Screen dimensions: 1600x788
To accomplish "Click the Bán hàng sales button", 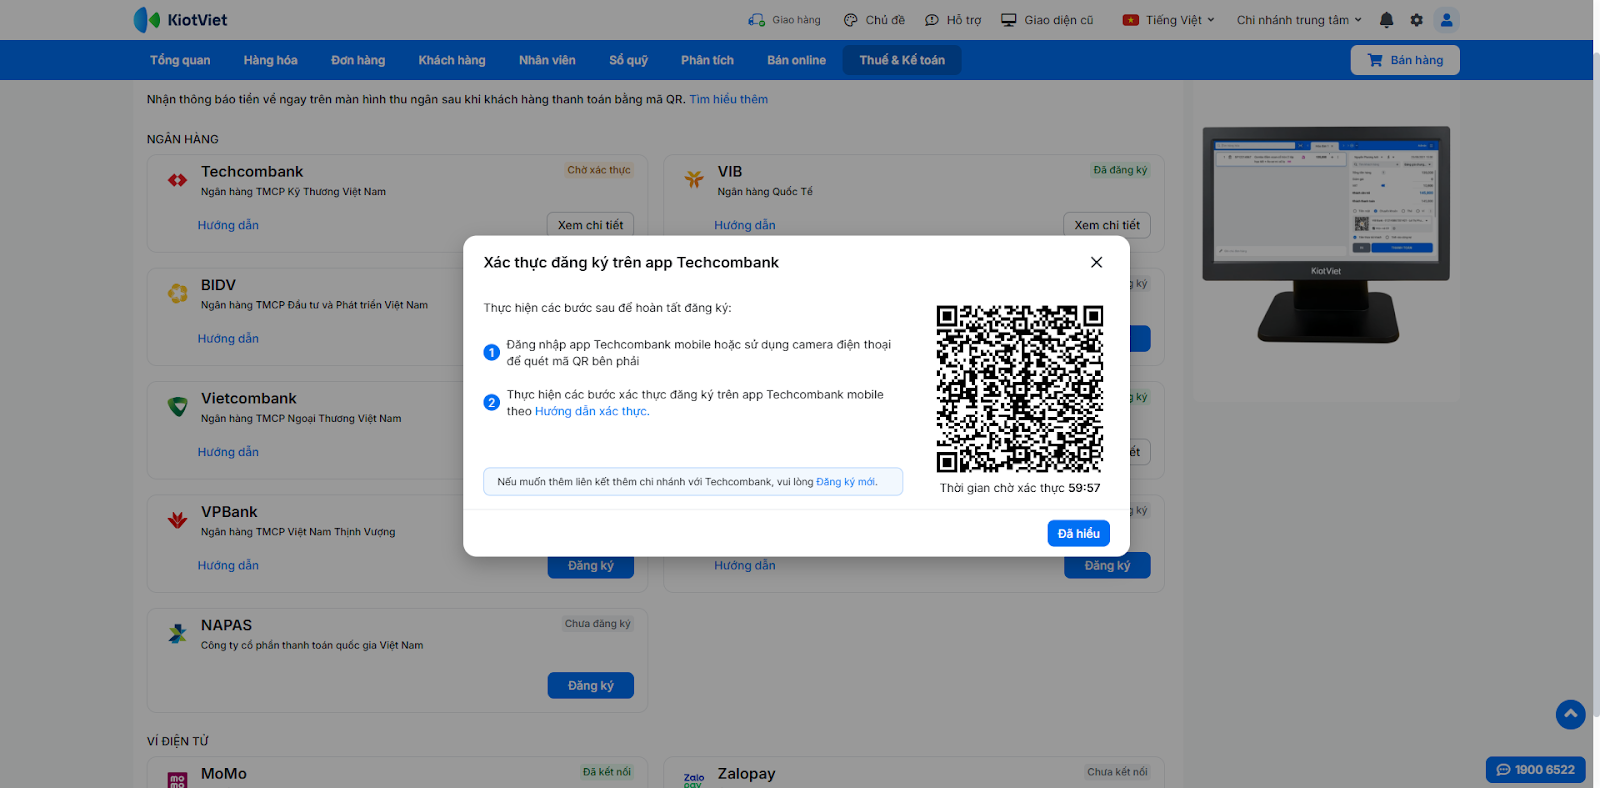I will (x=1405, y=60).
